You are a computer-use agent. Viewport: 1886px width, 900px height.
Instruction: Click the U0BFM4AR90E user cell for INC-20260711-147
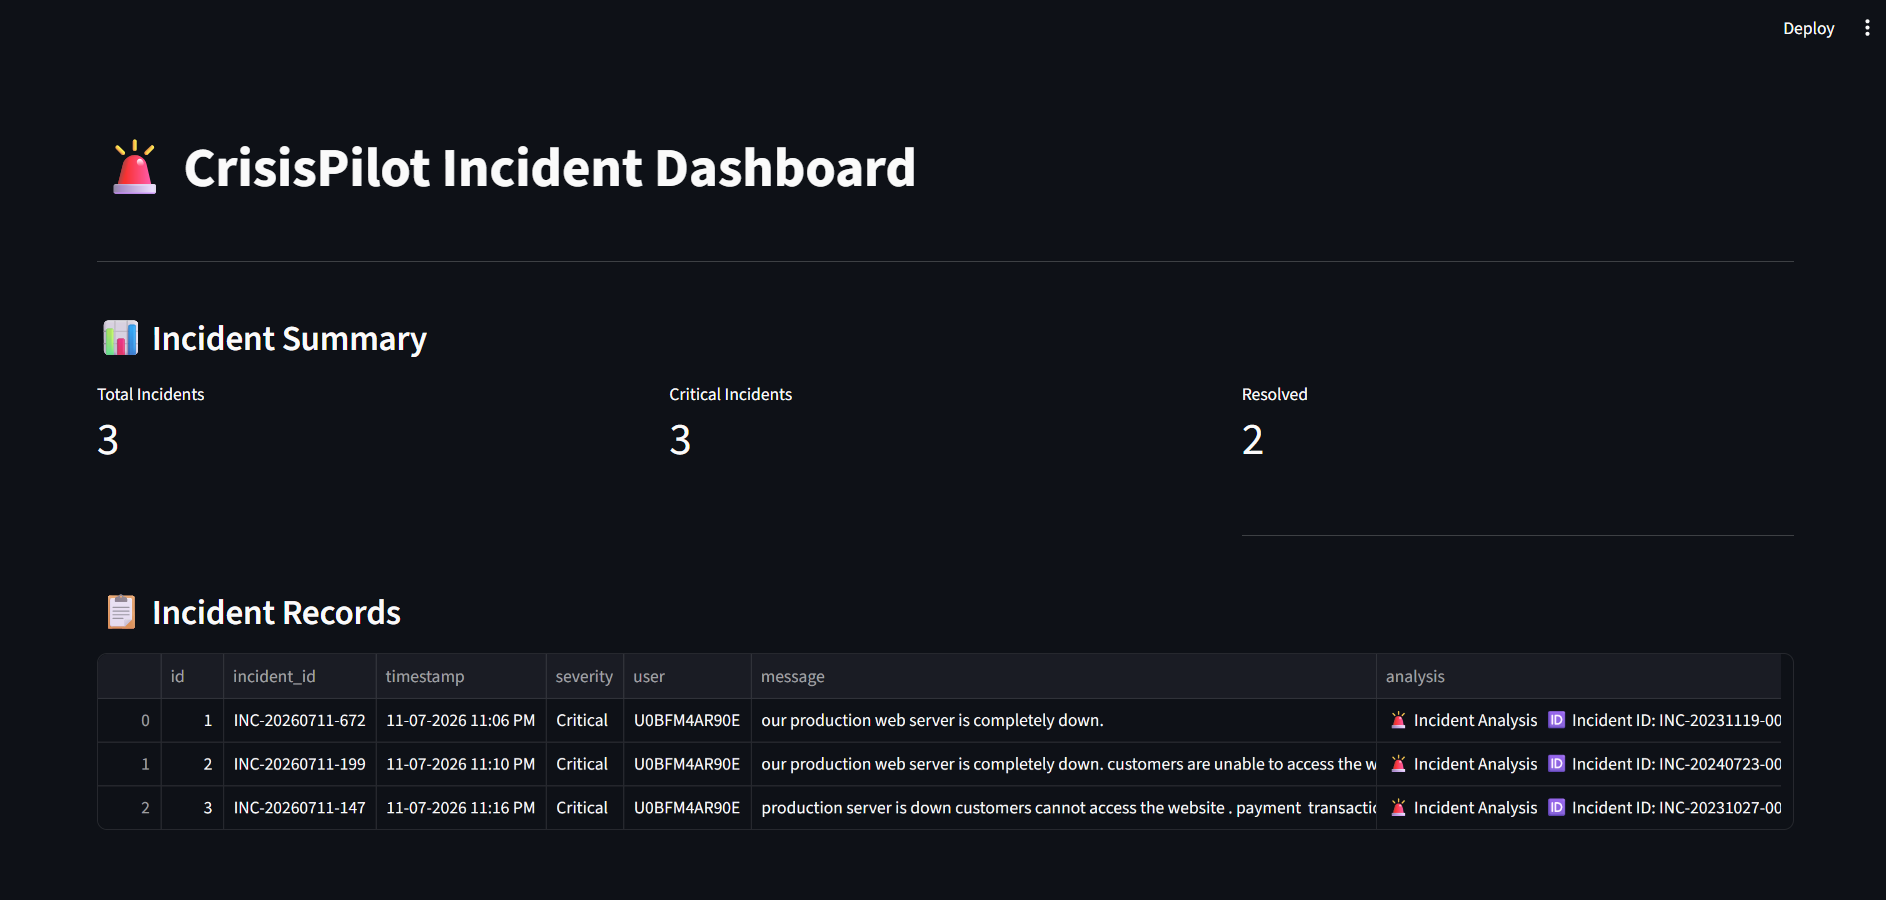(687, 808)
